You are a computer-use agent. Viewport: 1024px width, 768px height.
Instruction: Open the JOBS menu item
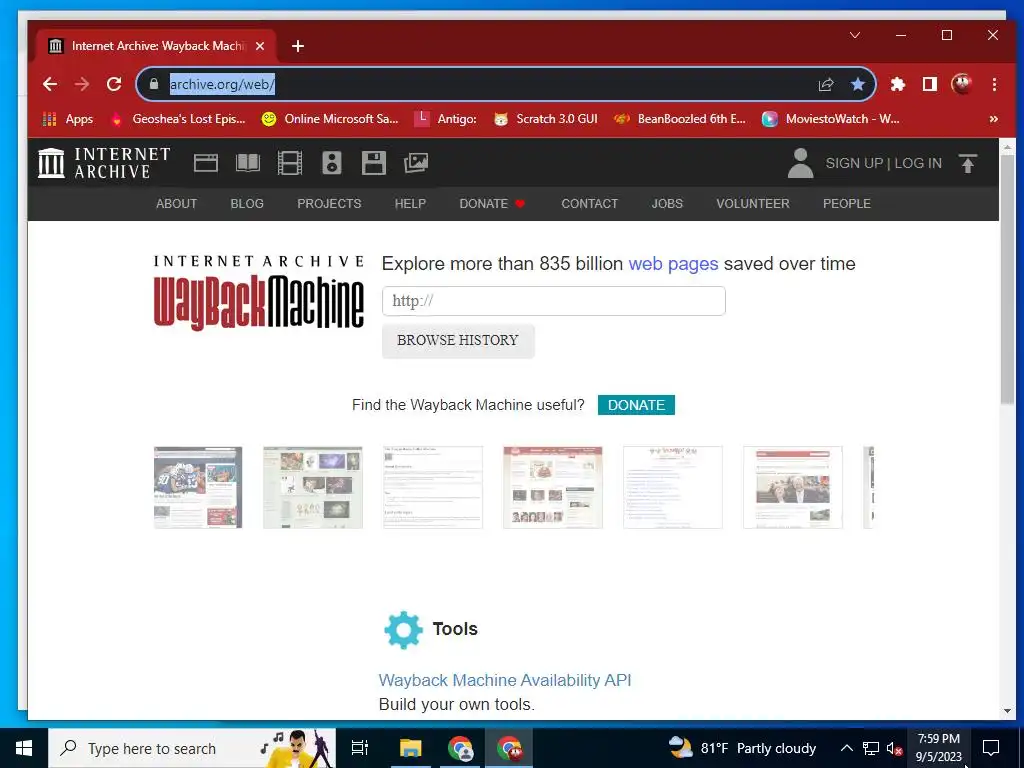coord(667,204)
